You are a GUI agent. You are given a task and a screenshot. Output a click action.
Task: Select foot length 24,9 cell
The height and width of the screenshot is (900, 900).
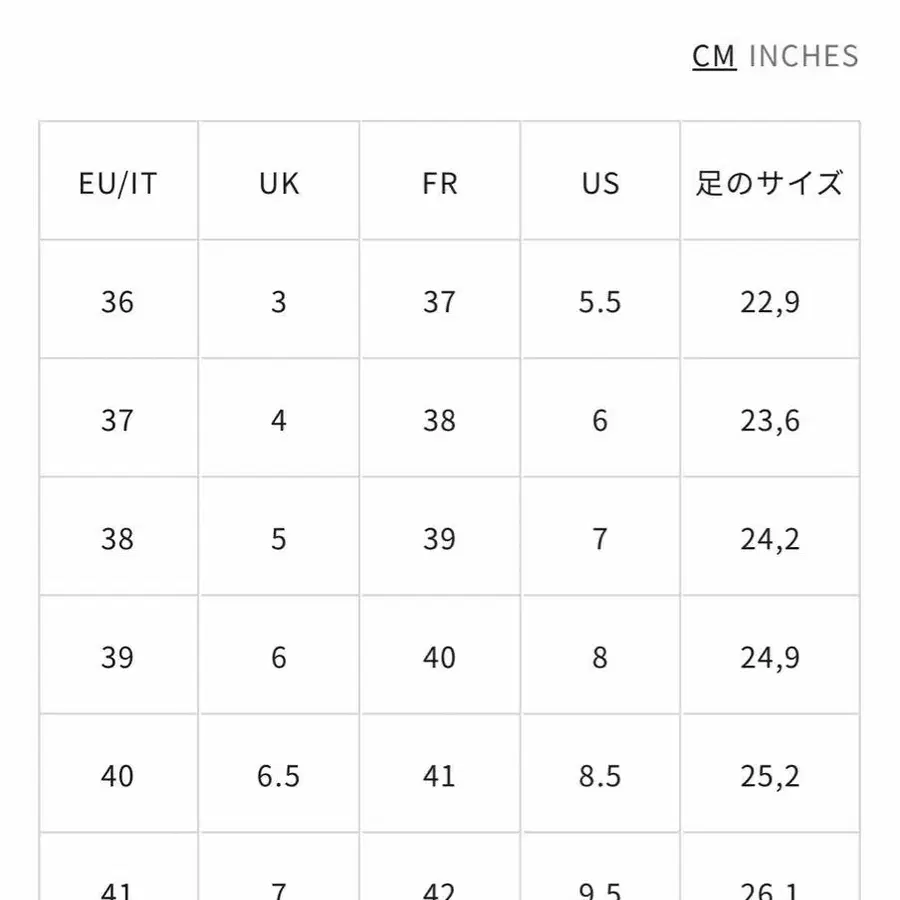[770, 657]
